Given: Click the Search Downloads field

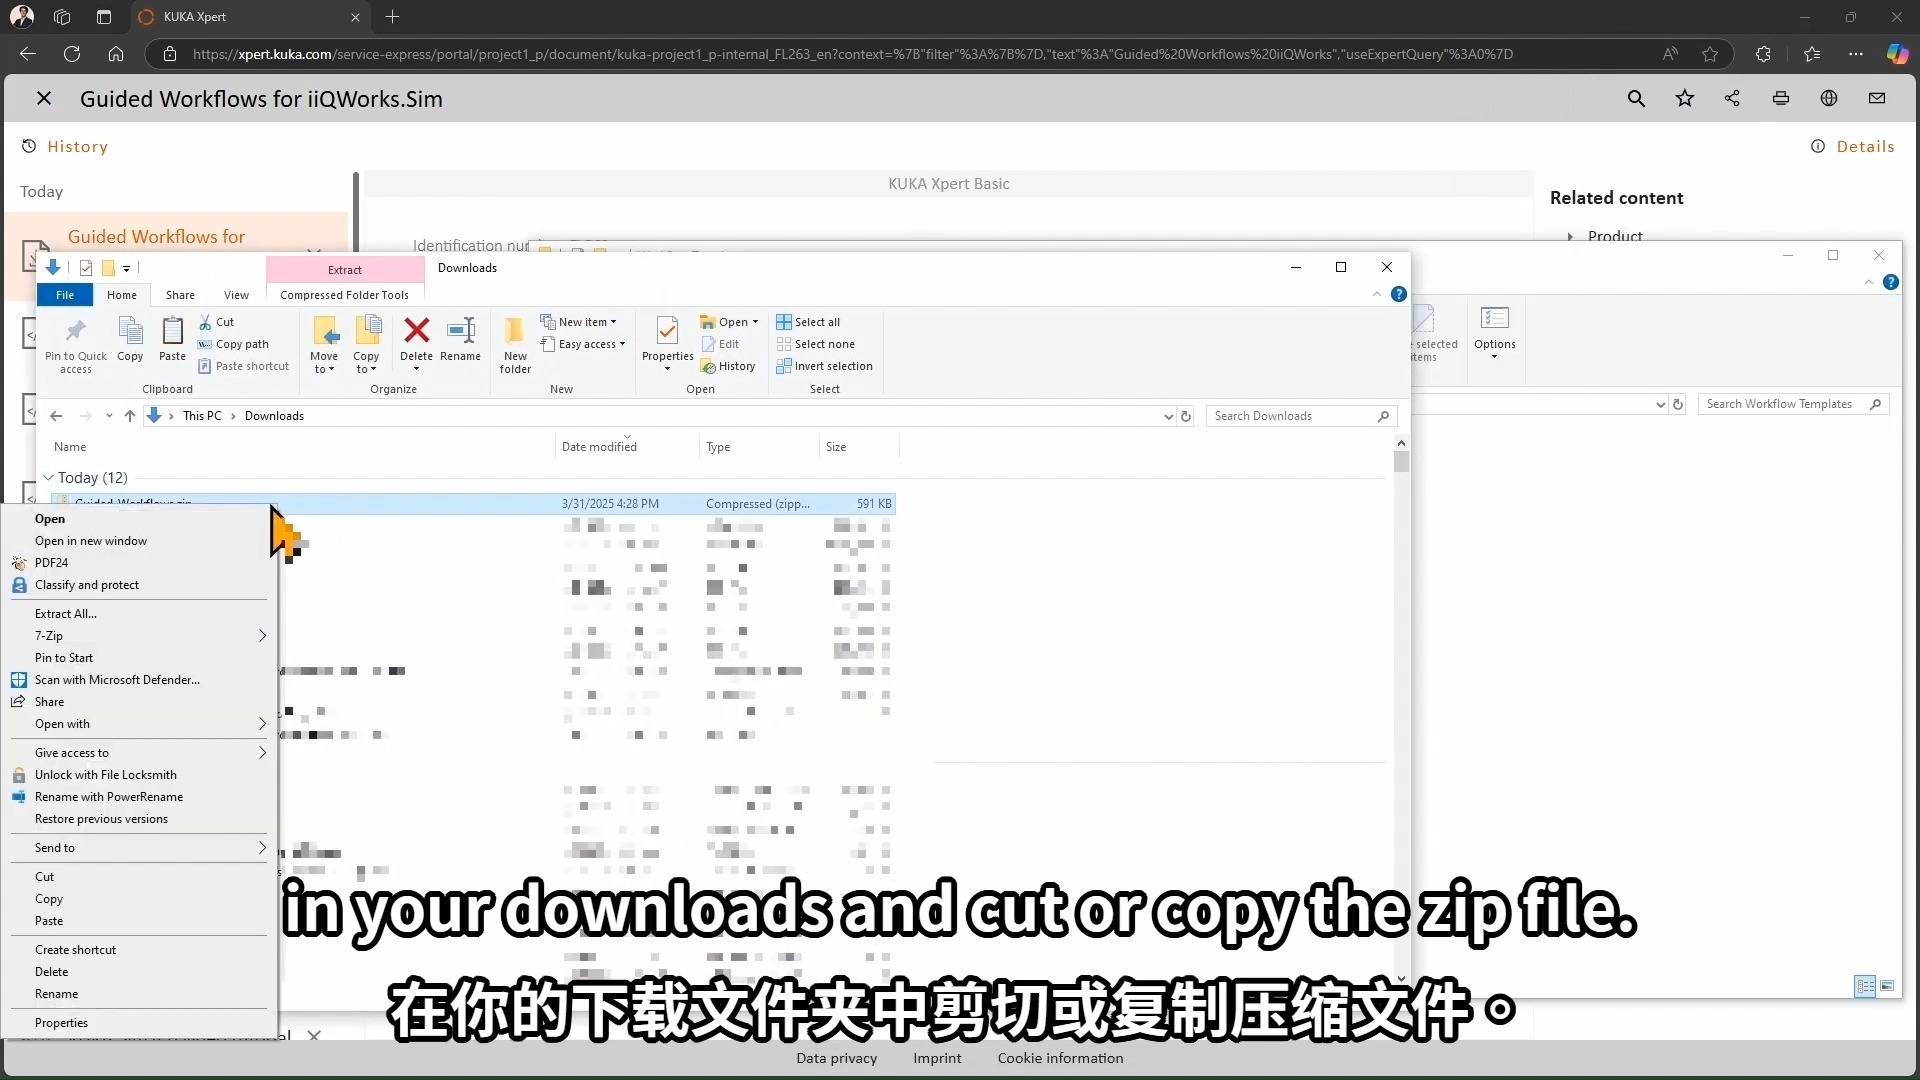Looking at the screenshot, I should click(x=1301, y=416).
